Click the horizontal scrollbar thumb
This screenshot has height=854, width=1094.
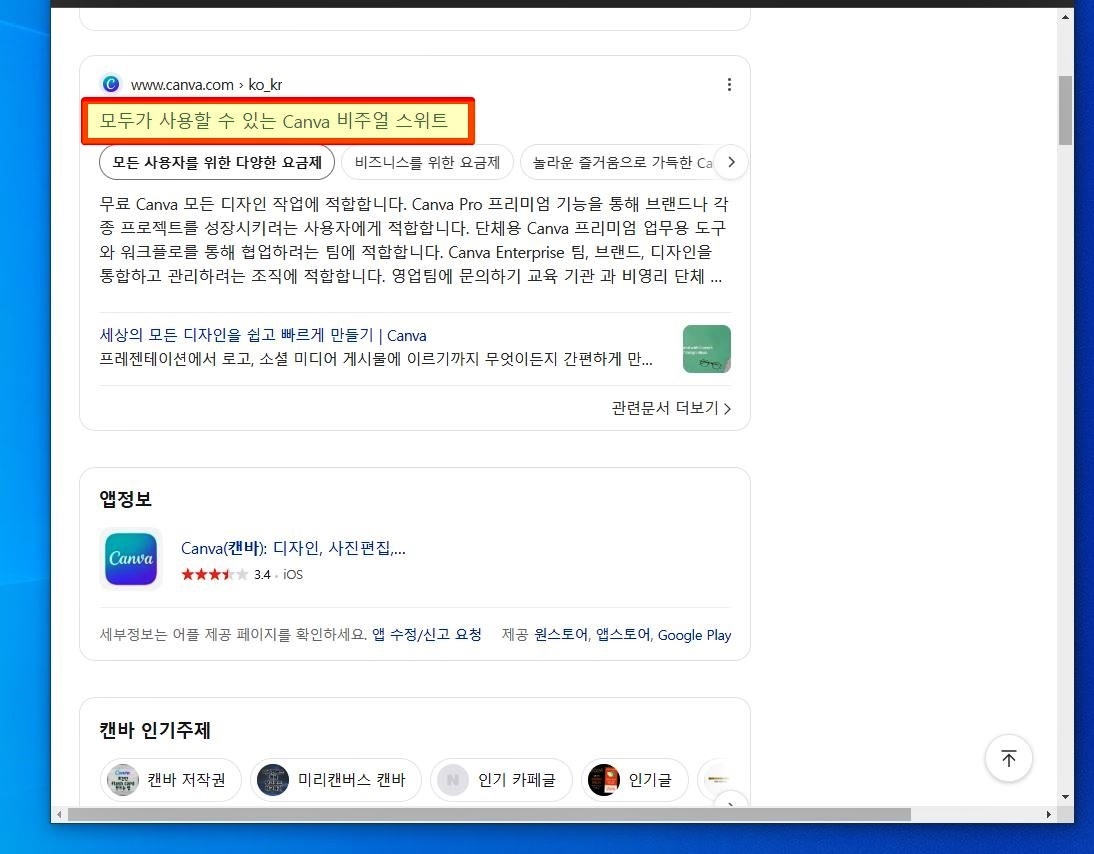point(489,814)
